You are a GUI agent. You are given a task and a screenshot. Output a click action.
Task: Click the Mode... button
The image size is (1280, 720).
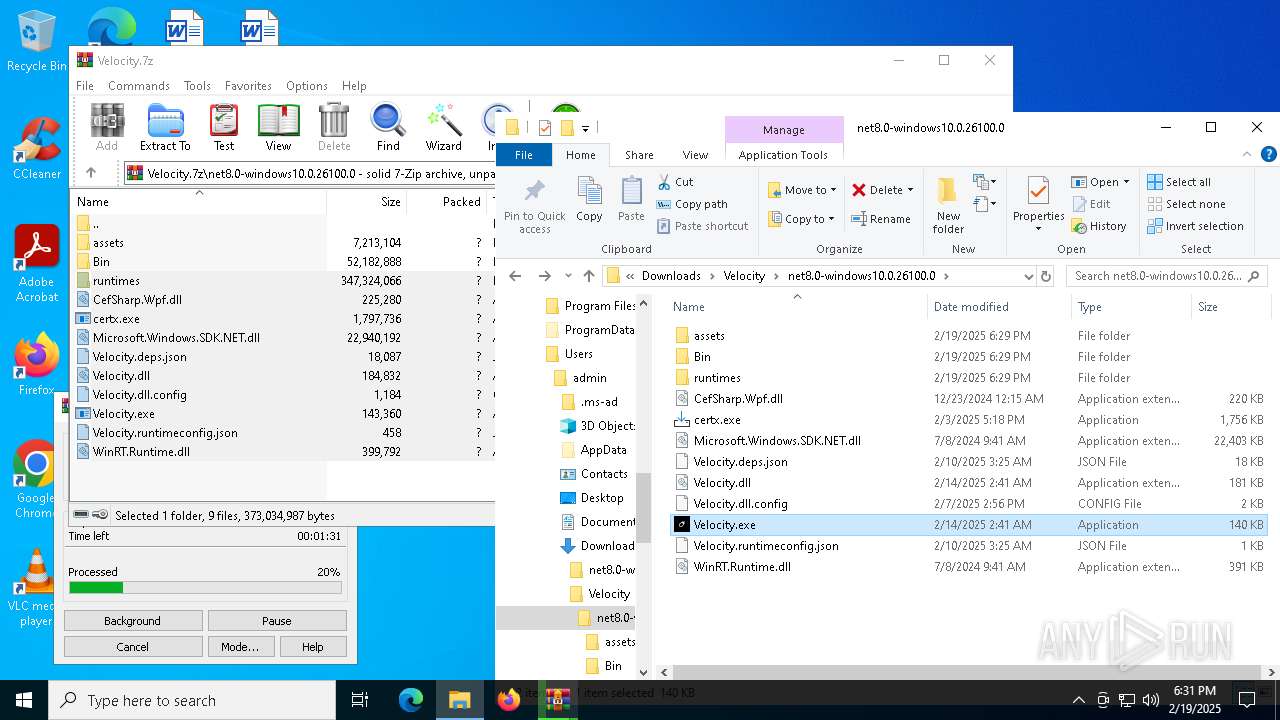pos(240,647)
